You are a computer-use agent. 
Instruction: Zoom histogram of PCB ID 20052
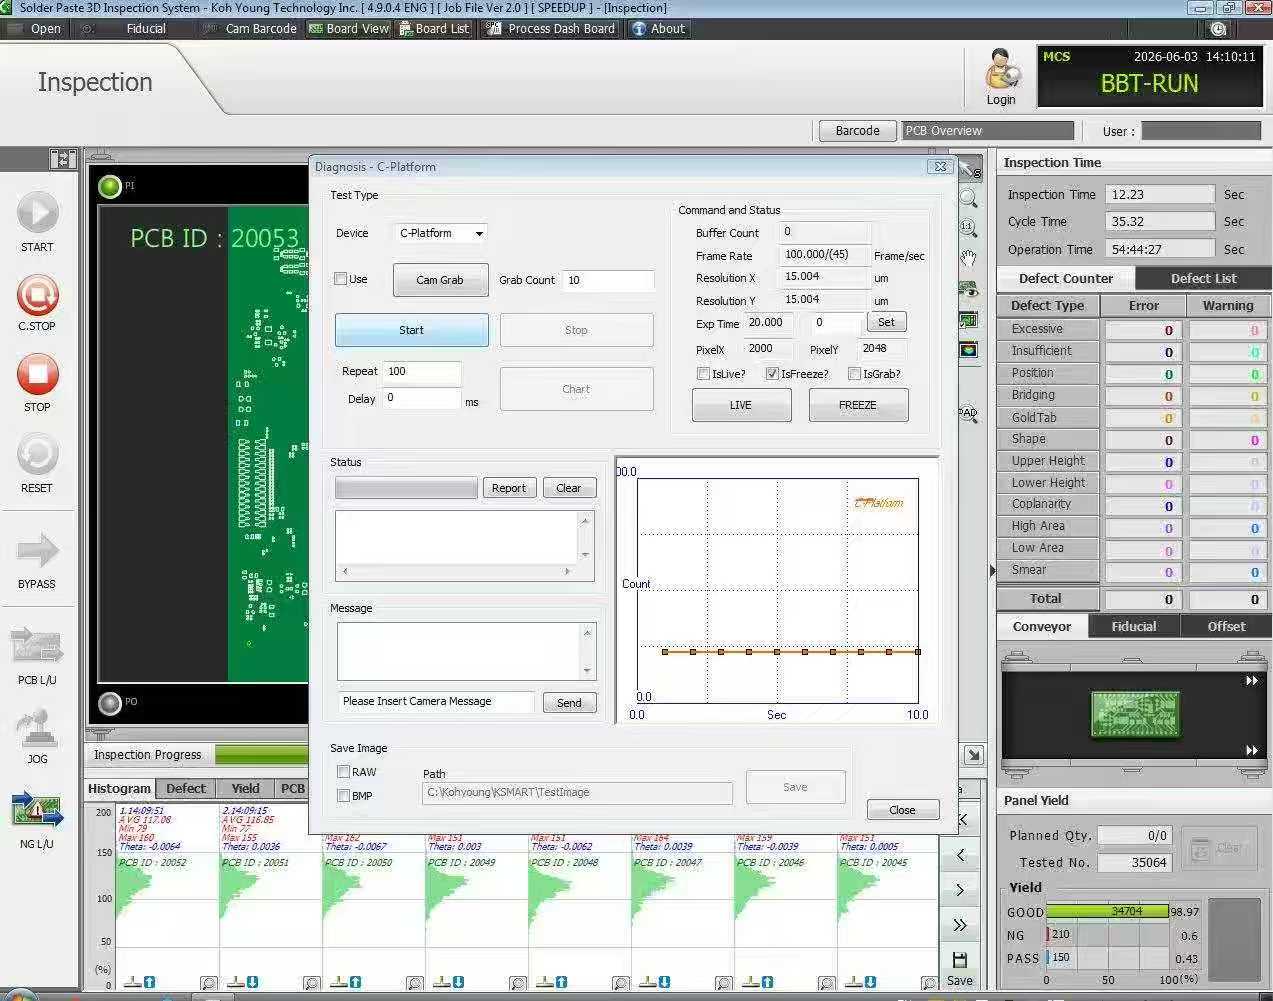[x=208, y=983]
